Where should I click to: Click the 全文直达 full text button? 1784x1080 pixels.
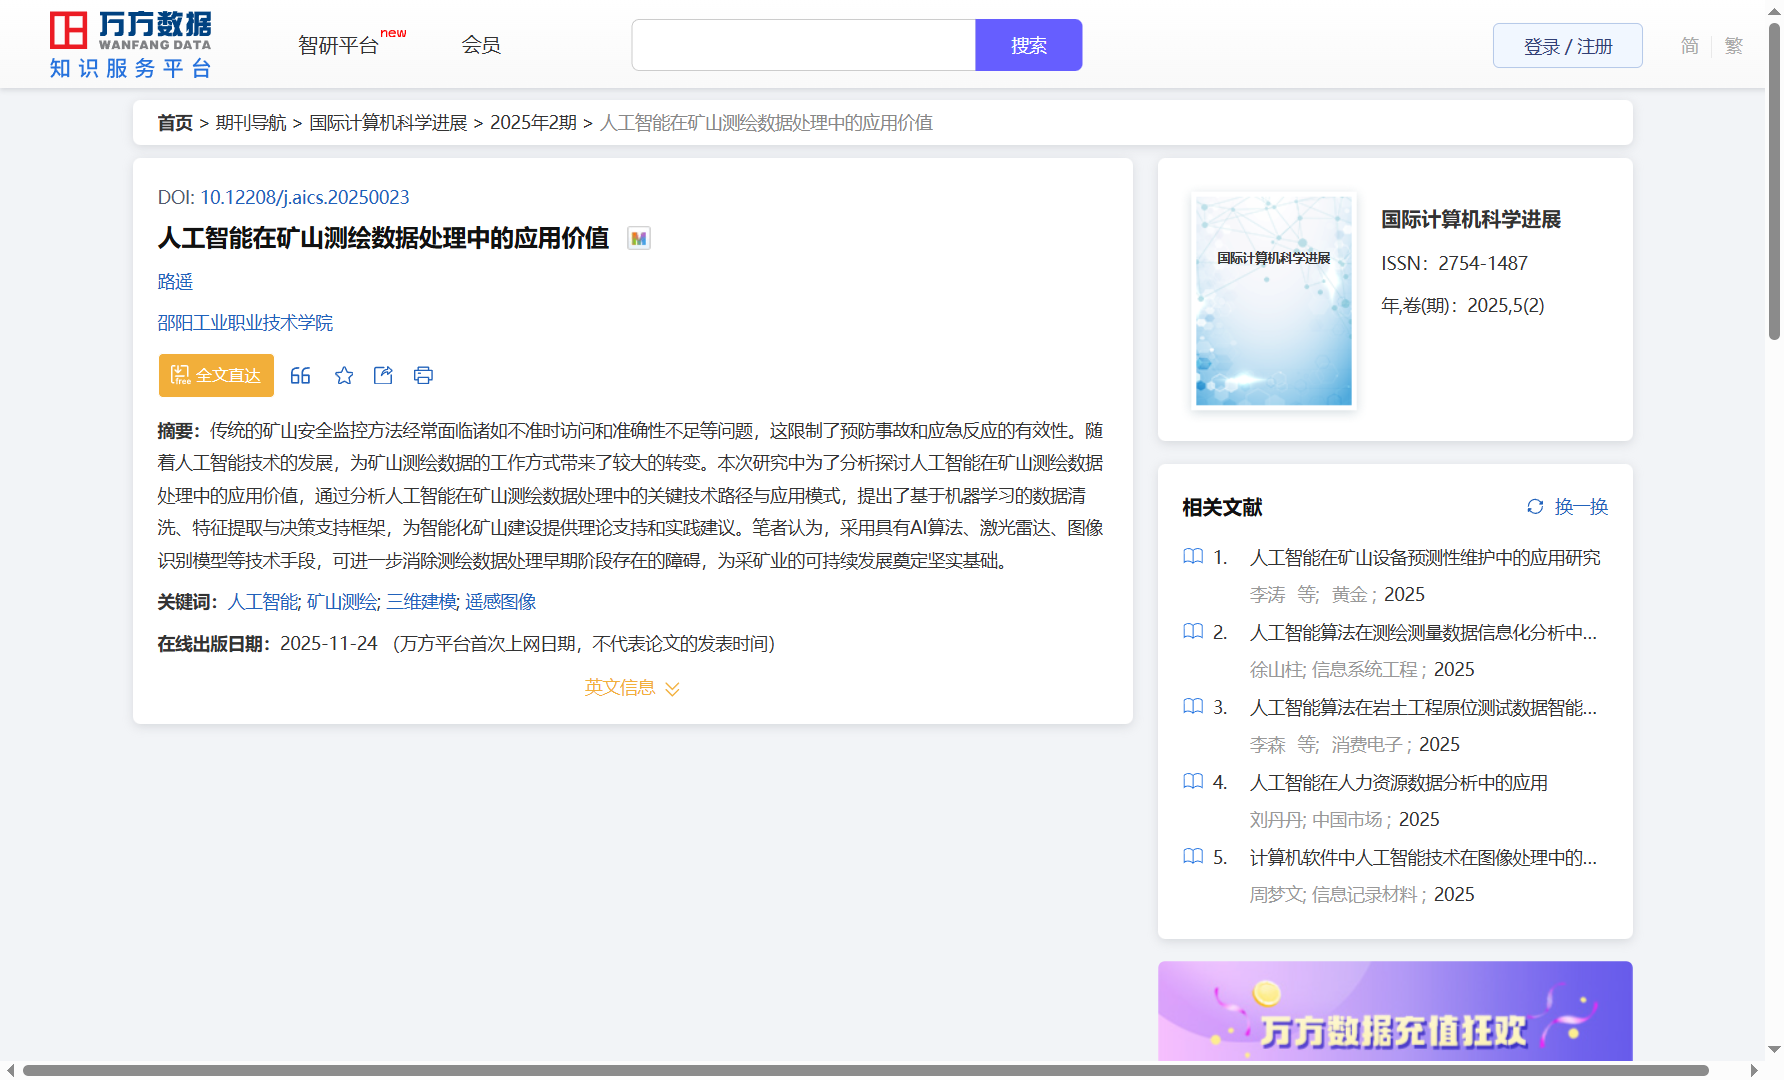[216, 376]
